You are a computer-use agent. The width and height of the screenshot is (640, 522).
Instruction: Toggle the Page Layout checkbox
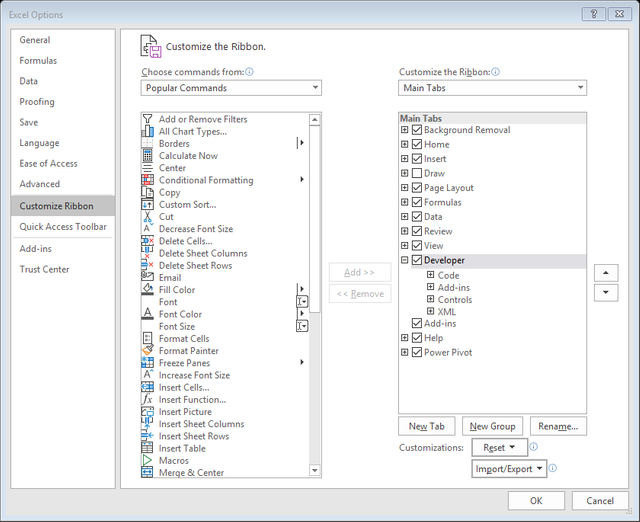point(417,188)
